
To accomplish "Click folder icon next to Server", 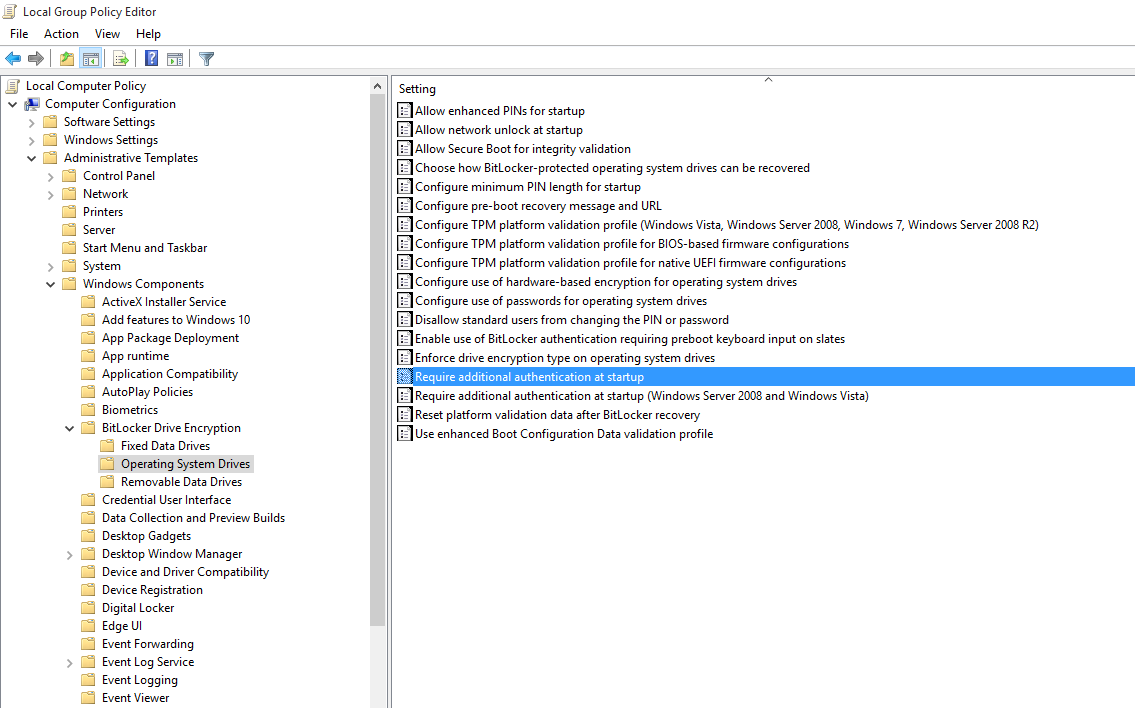I will pyautogui.click(x=69, y=230).
